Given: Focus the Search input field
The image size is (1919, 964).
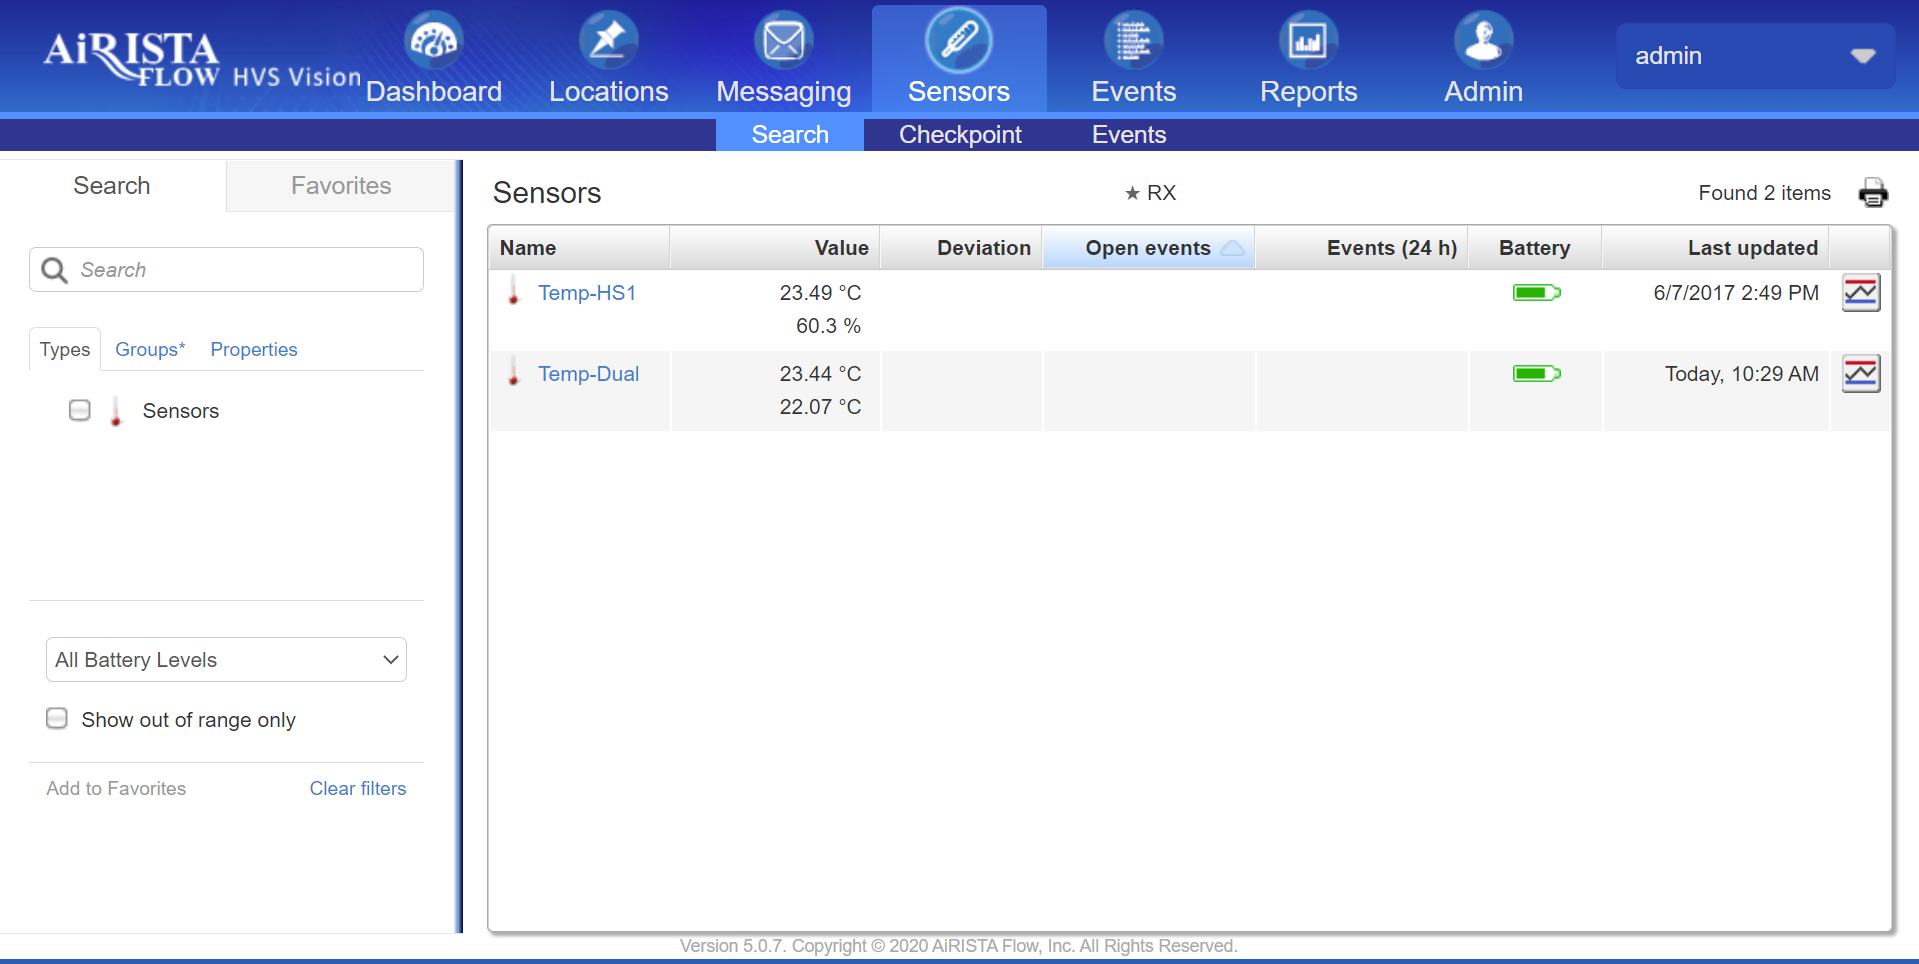Looking at the screenshot, I should [x=226, y=270].
